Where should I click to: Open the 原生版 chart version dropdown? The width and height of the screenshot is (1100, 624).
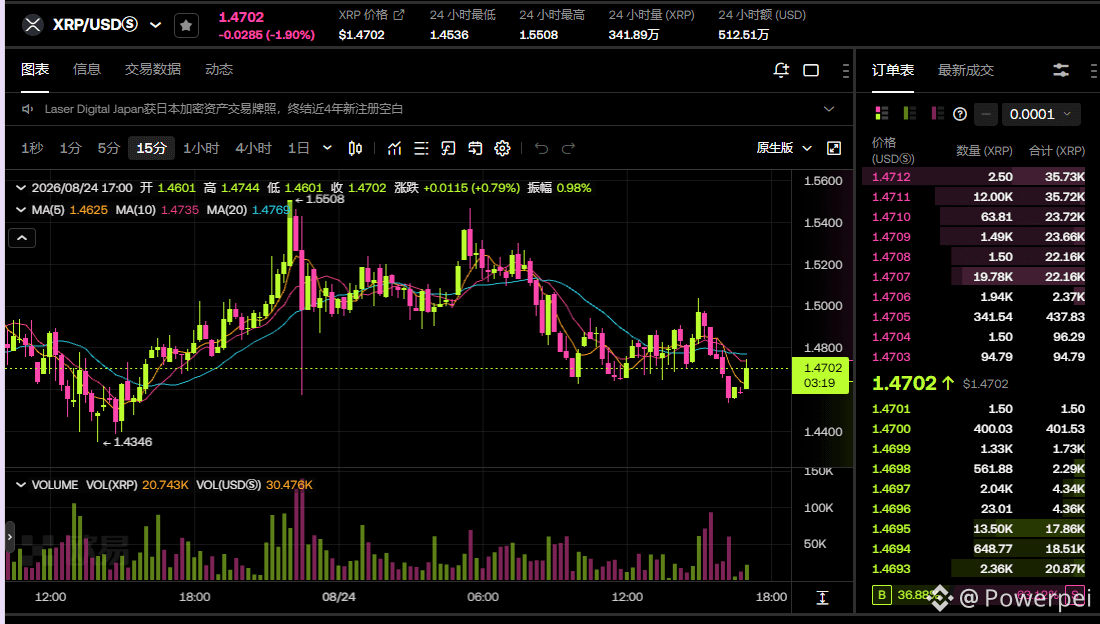pos(784,148)
